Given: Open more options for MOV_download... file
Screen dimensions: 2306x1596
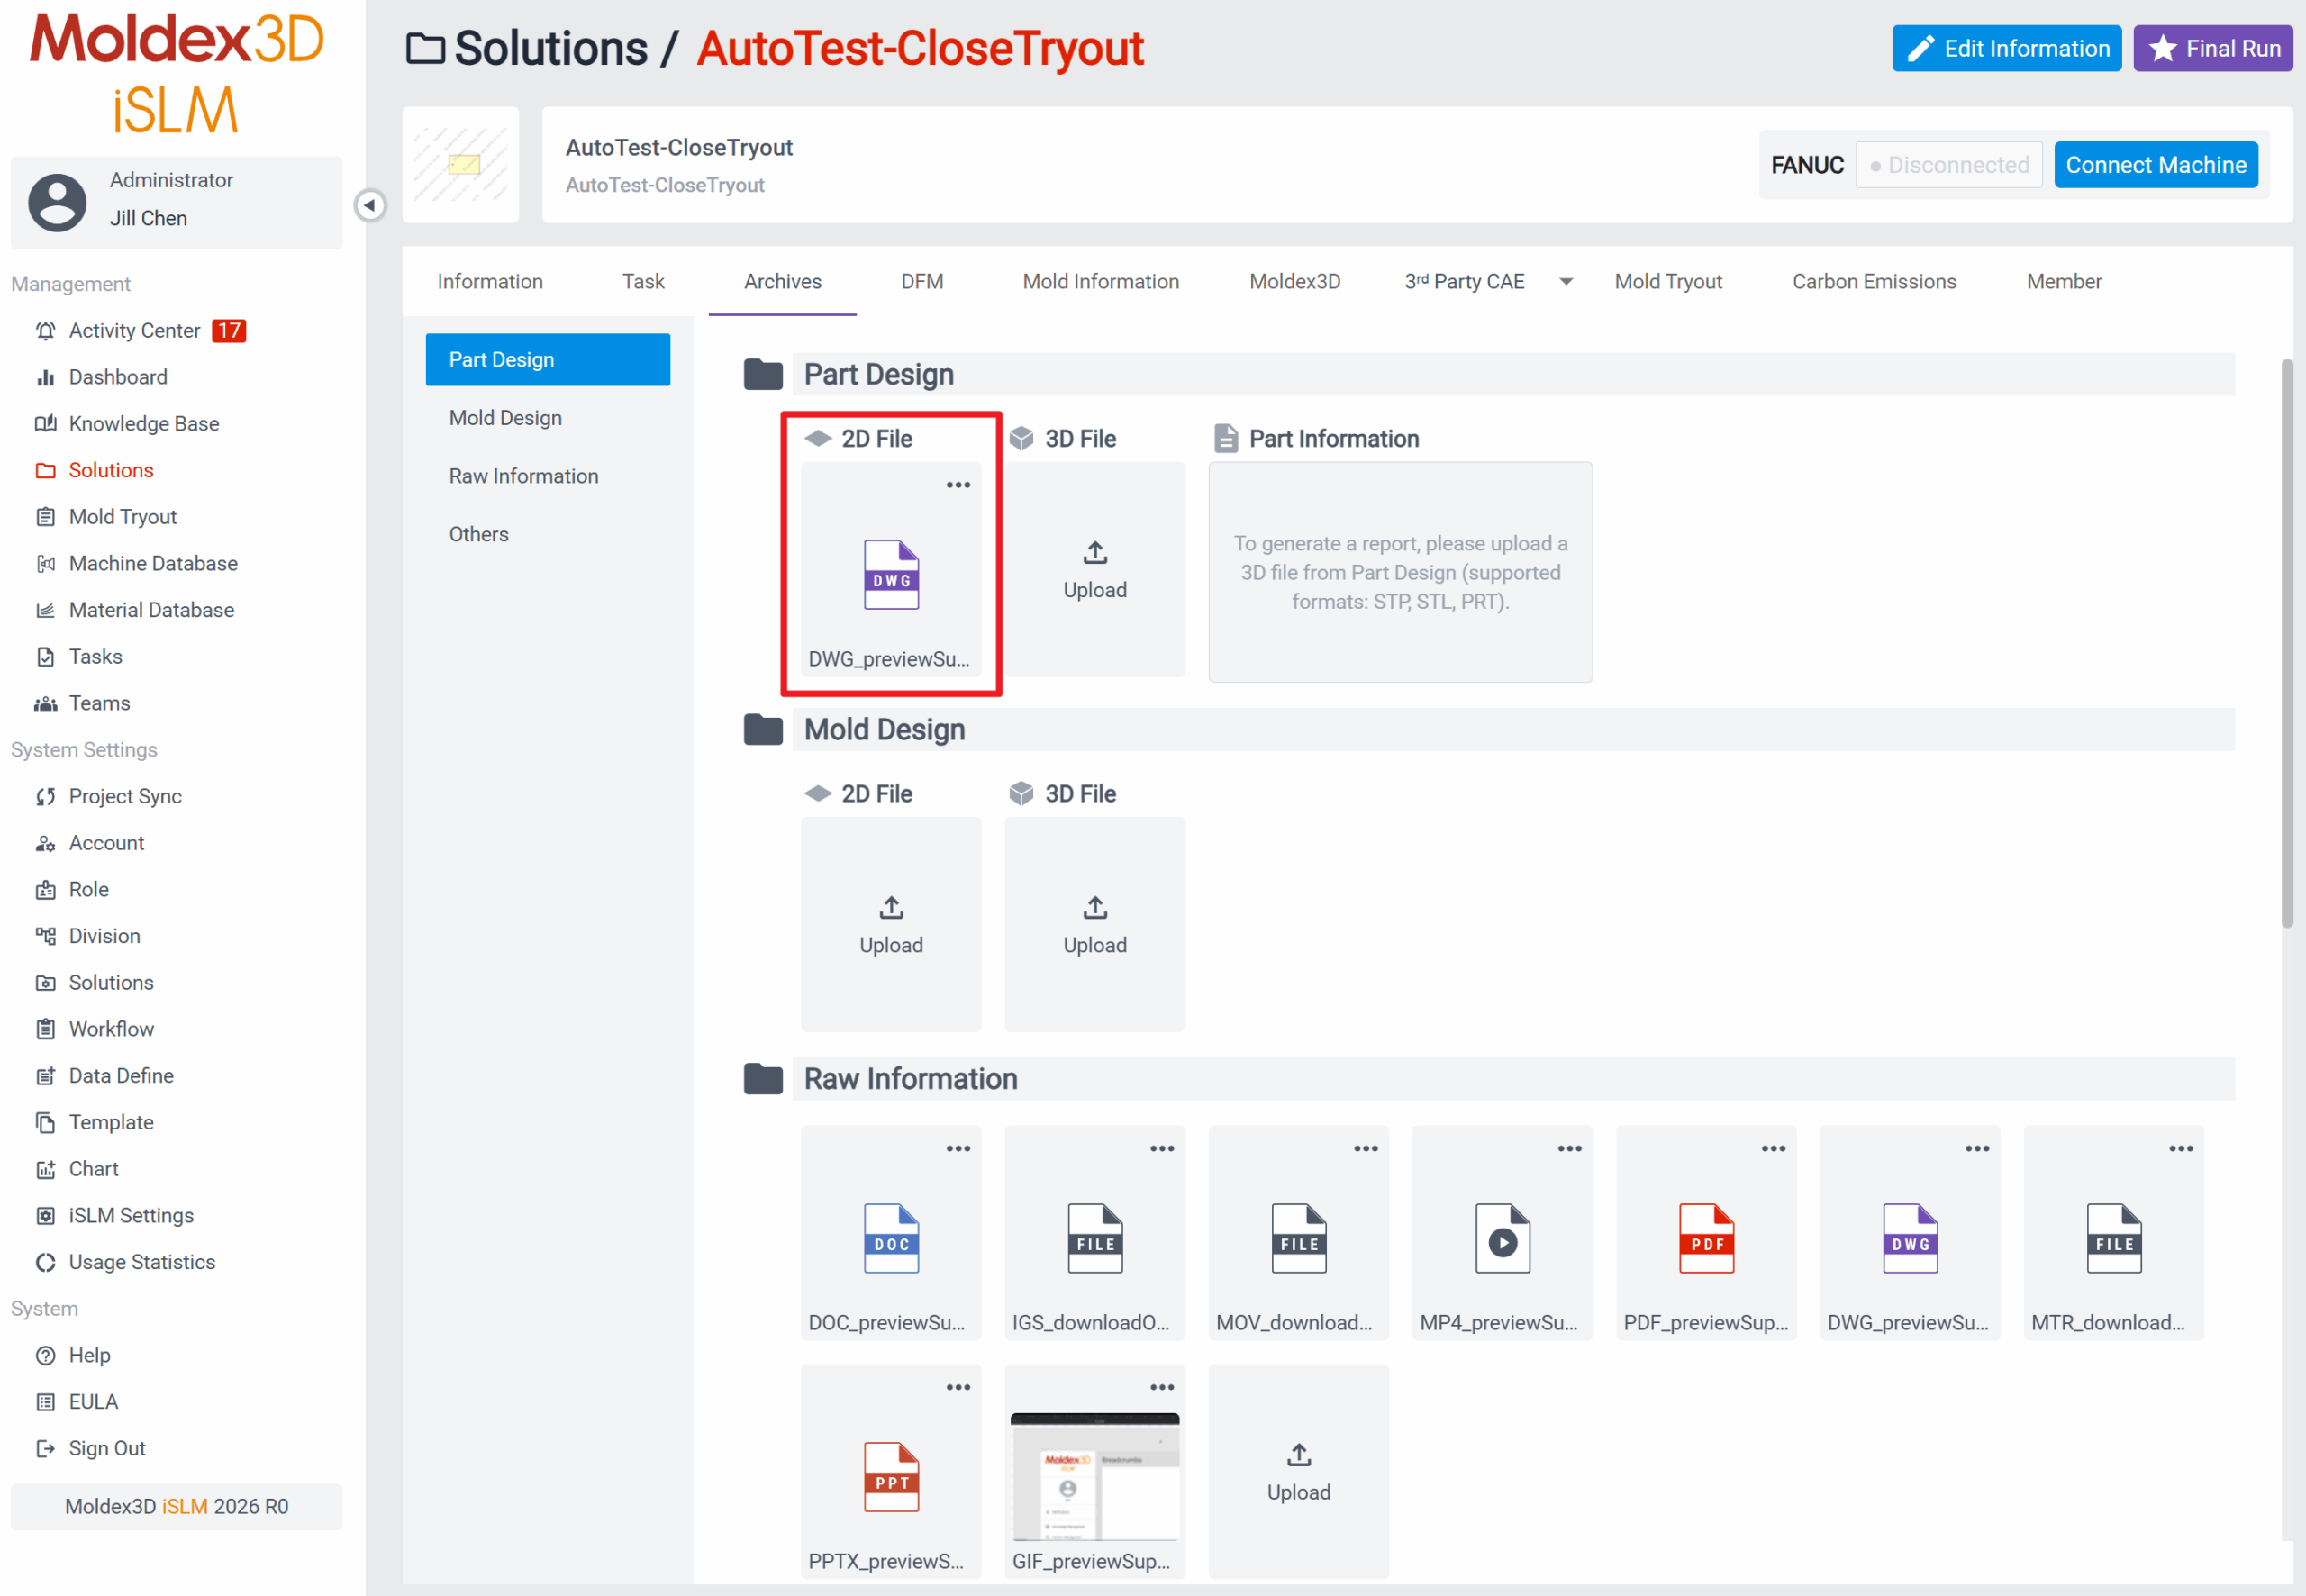Looking at the screenshot, I should [x=1366, y=1149].
